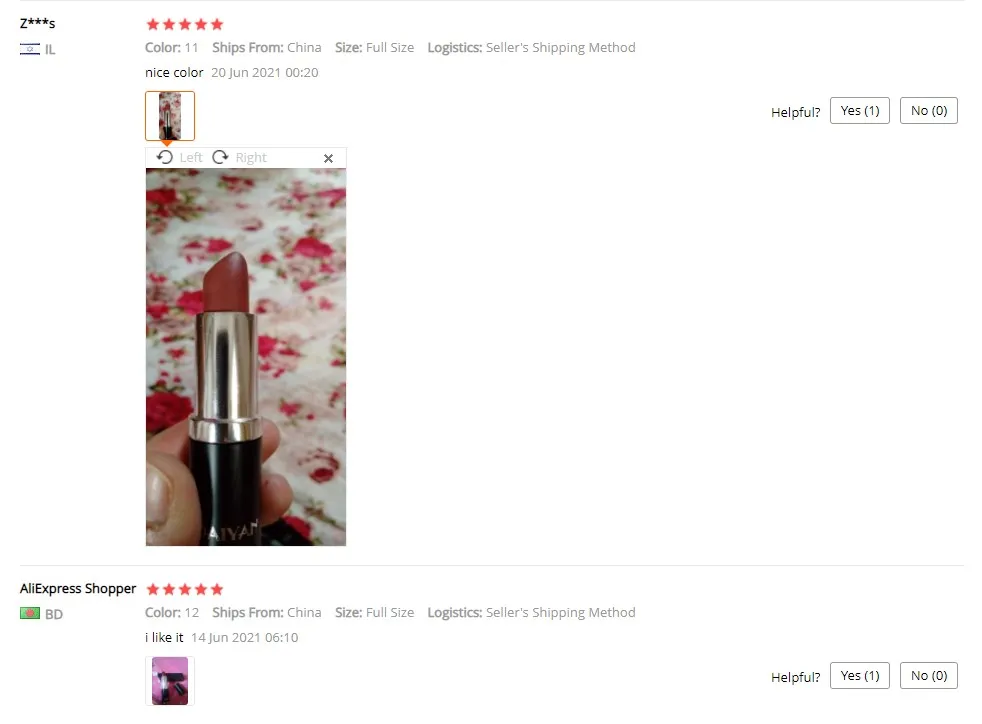Viewport: 982px width, 724px height.
Task: Click the Israel flag icon beside IL
Action: coord(29,49)
